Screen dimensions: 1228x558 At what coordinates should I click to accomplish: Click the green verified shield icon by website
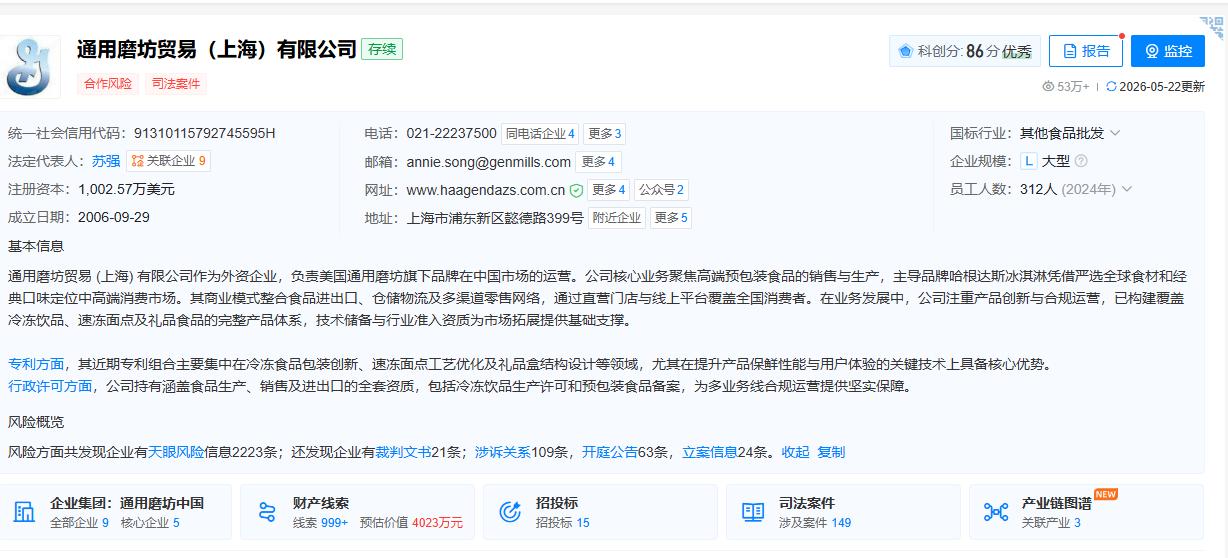pyautogui.click(x=576, y=190)
